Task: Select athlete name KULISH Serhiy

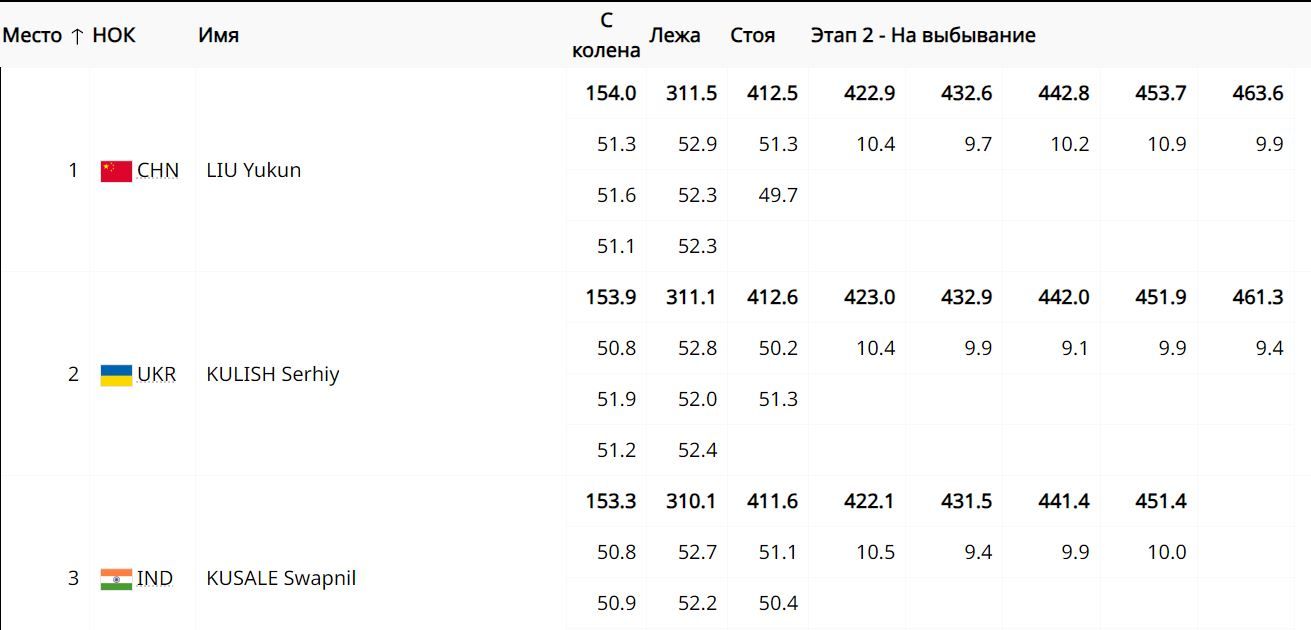Action: (272, 375)
